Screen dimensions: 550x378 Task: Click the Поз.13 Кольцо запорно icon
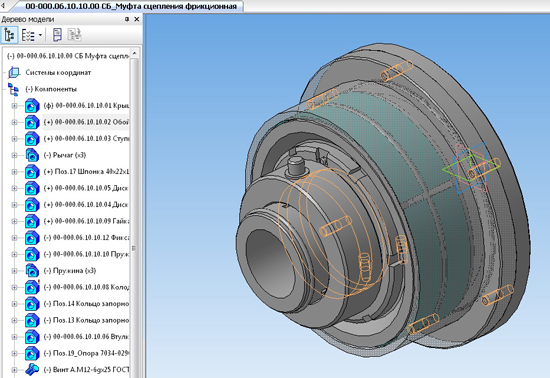[32, 320]
